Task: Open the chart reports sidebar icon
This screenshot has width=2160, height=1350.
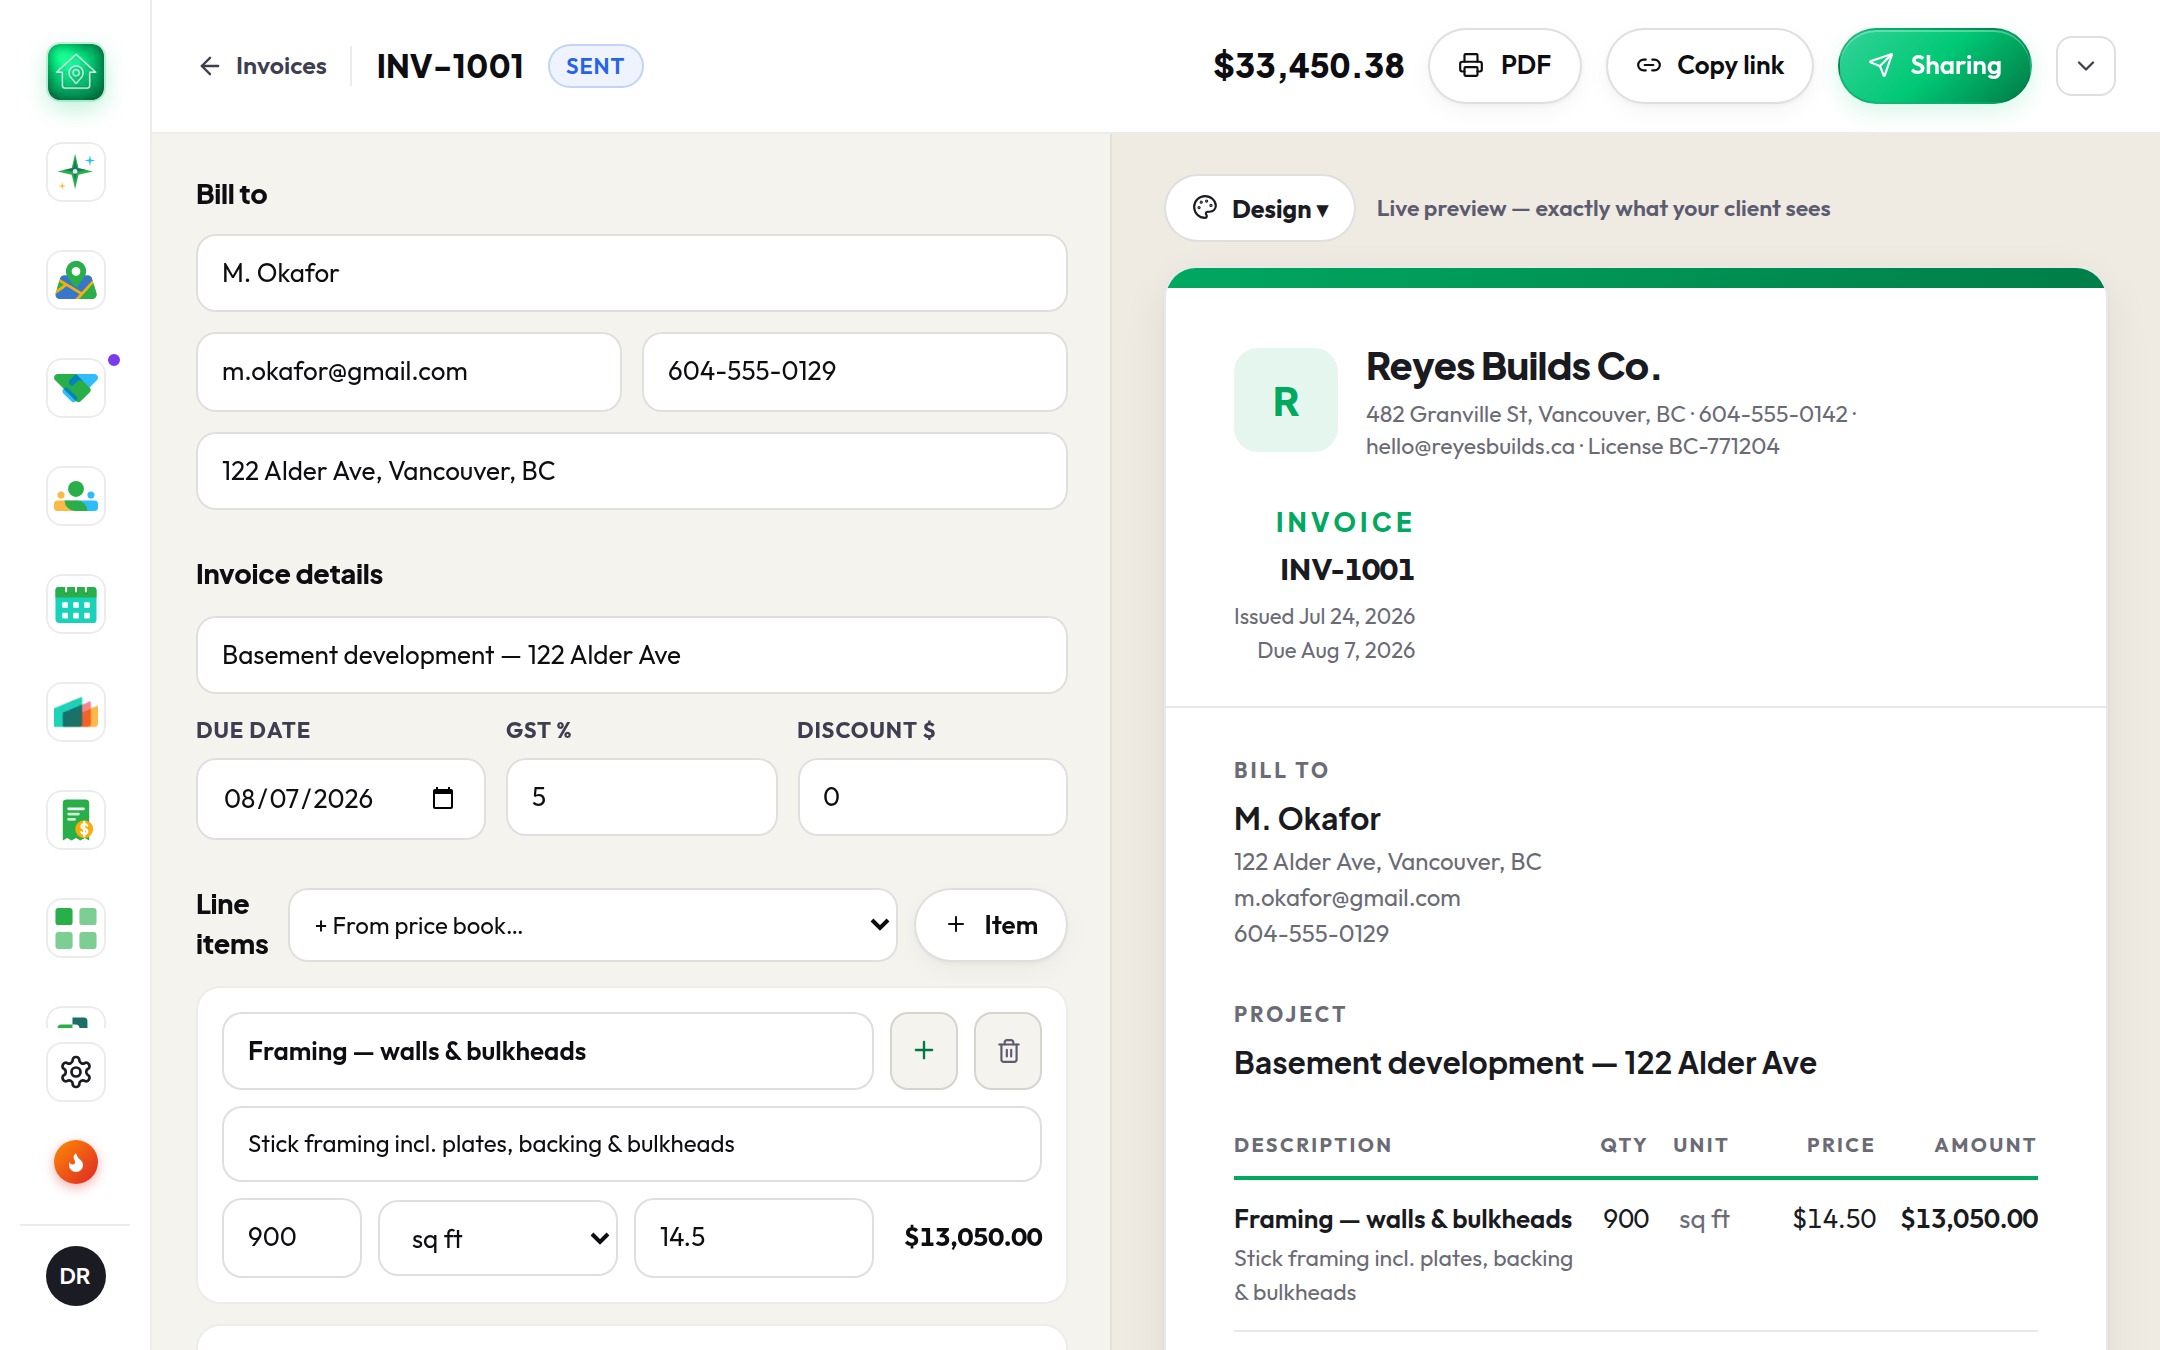Action: point(76,712)
